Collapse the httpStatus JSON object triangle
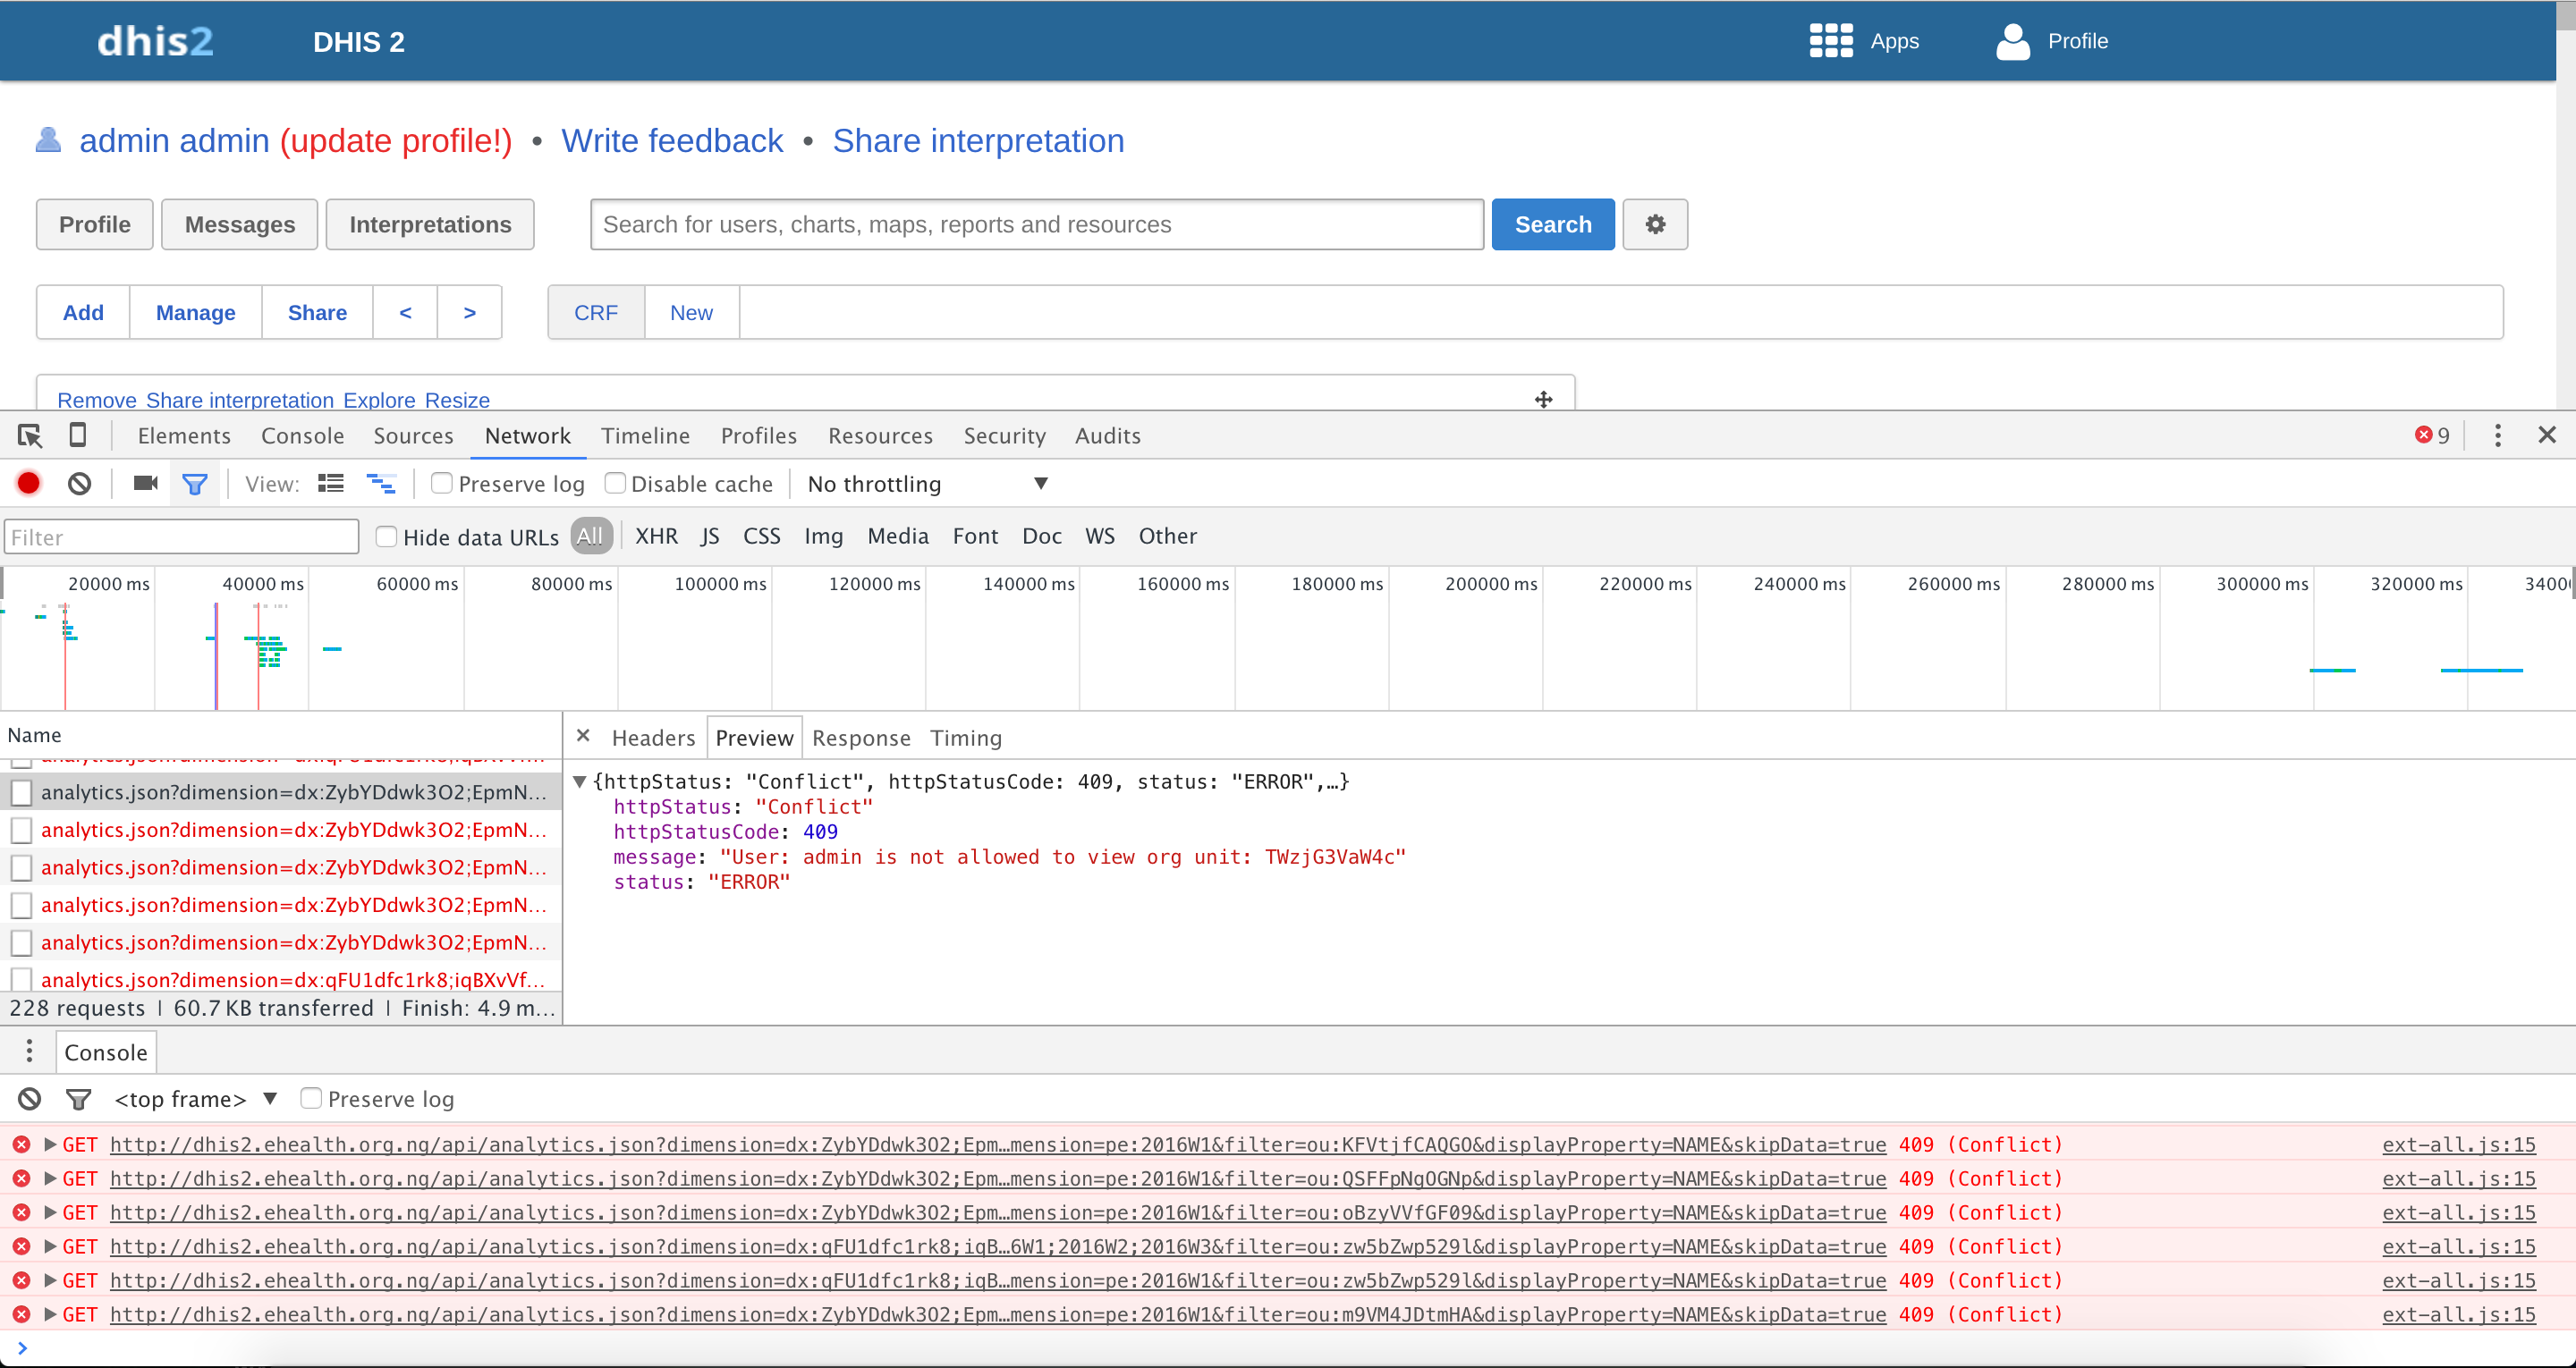2576x1368 pixels. coord(579,782)
